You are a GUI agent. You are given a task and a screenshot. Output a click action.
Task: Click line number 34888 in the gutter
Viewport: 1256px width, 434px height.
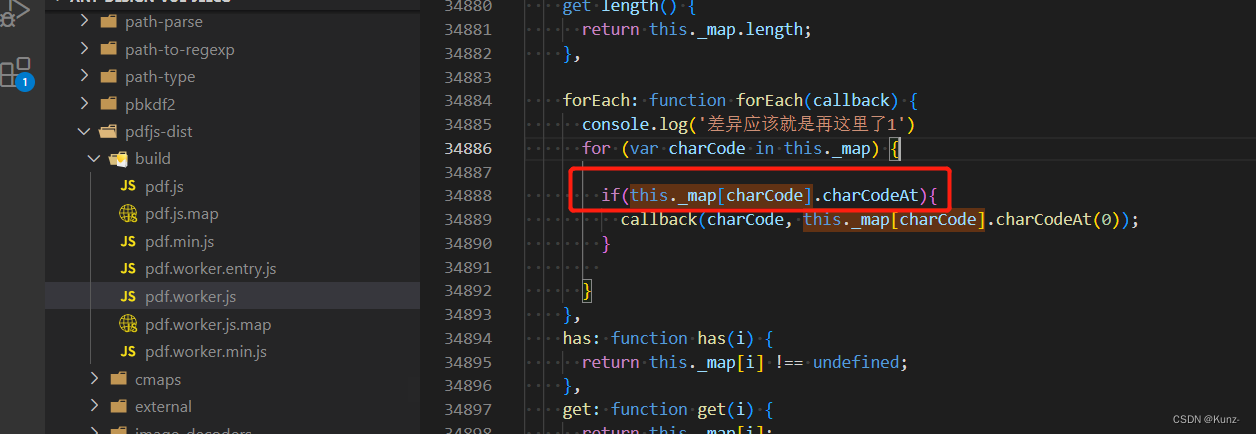[468, 195]
